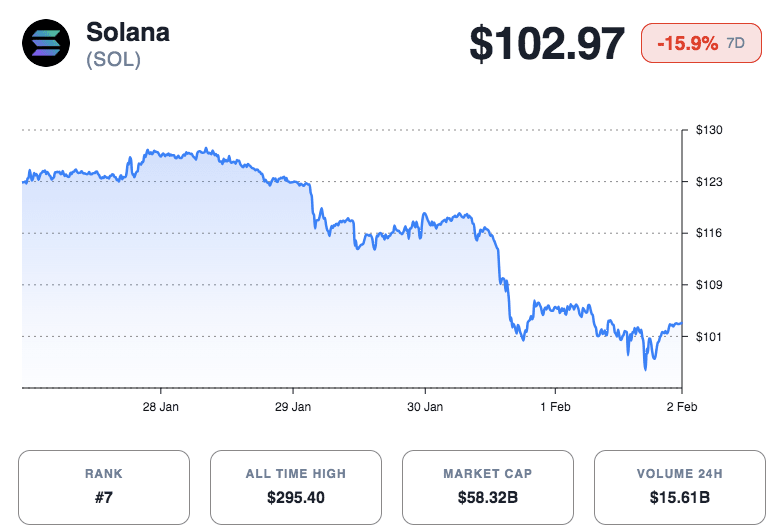782x531 pixels.
Task: Select the Market Cap $58.32B card
Action: [x=488, y=487]
